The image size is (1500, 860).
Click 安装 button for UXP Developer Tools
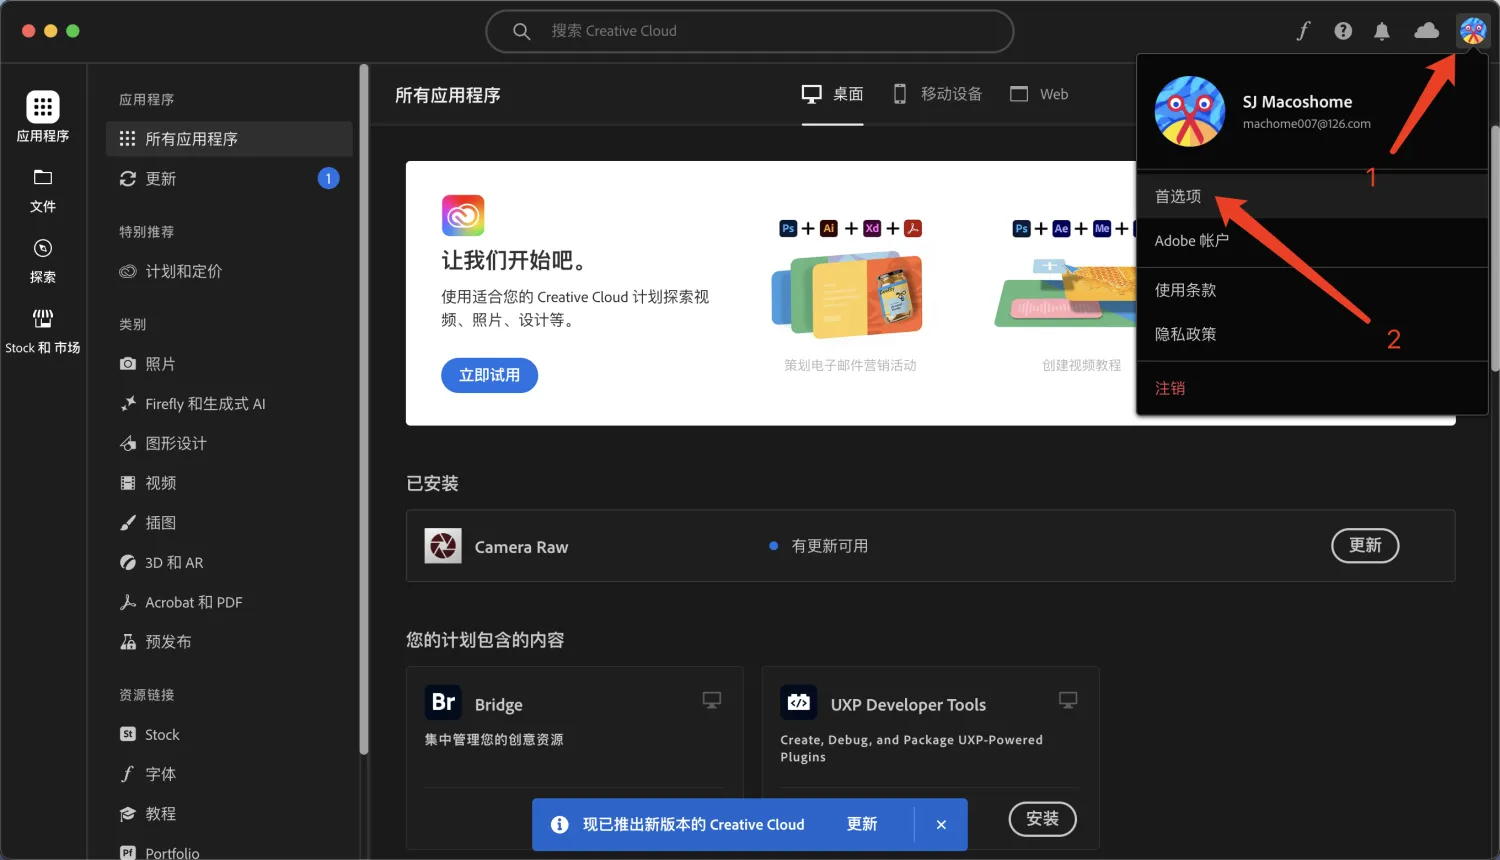(1043, 819)
